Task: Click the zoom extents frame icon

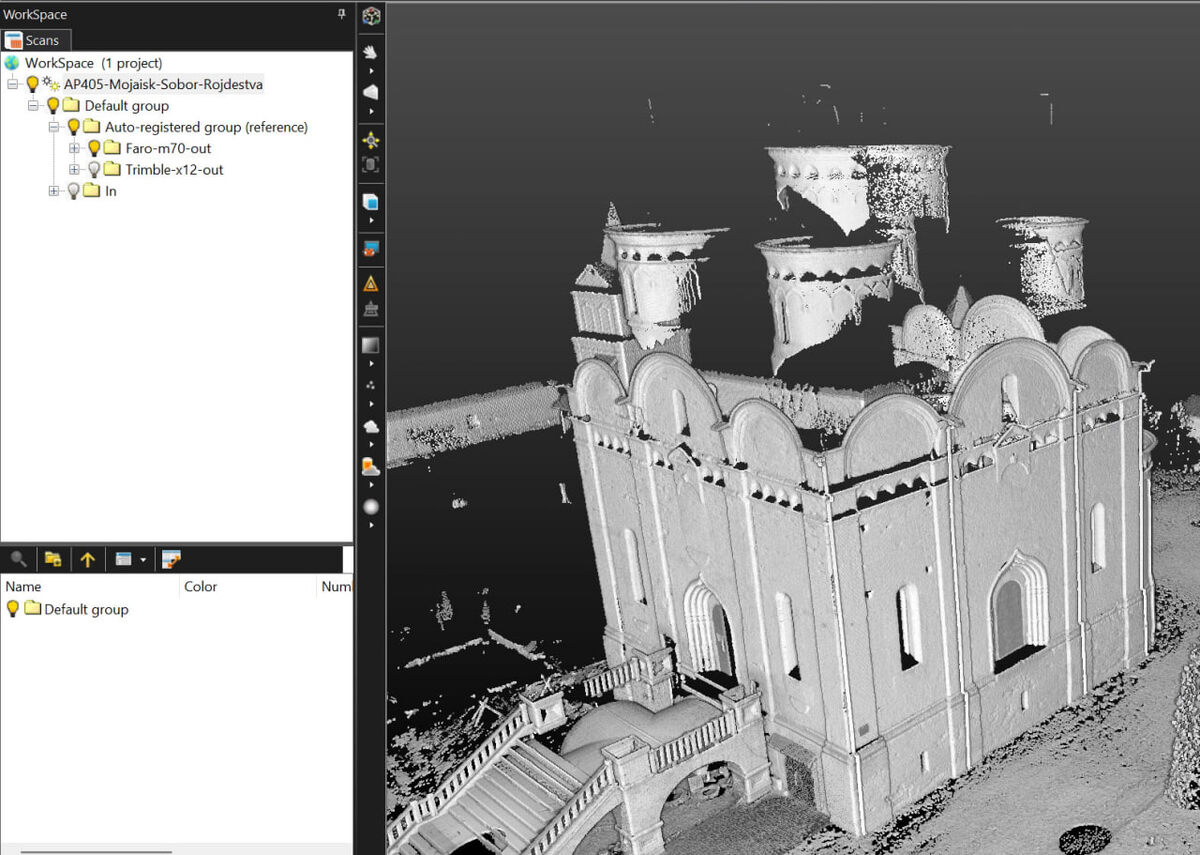Action: pyautogui.click(x=371, y=165)
